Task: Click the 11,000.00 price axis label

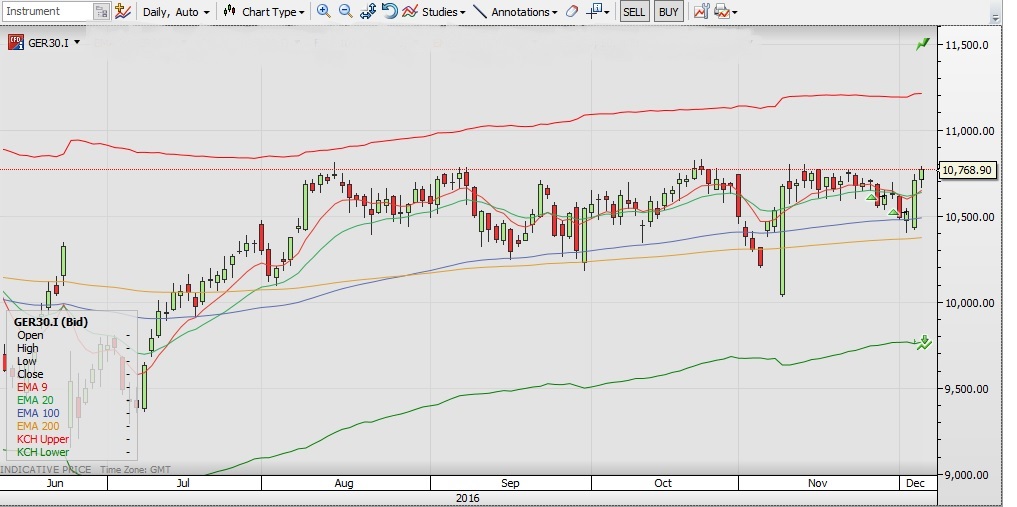Action: coord(970,131)
